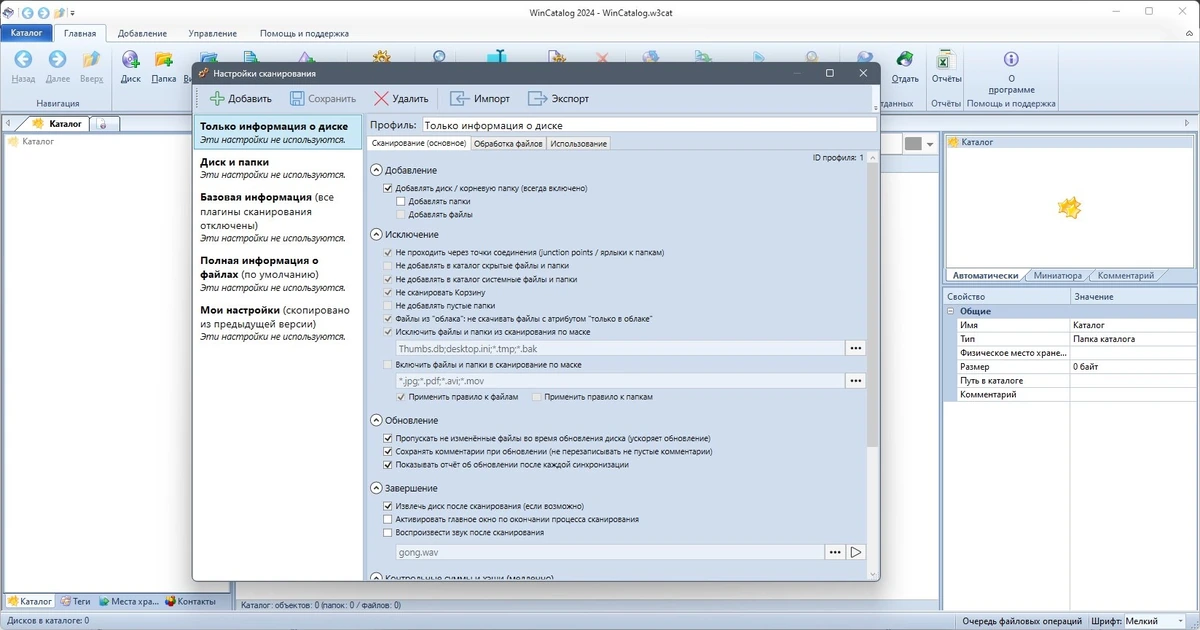
Task: Toggle 'Воспроизвести звук после сканирования' checkbox
Action: click(x=388, y=532)
